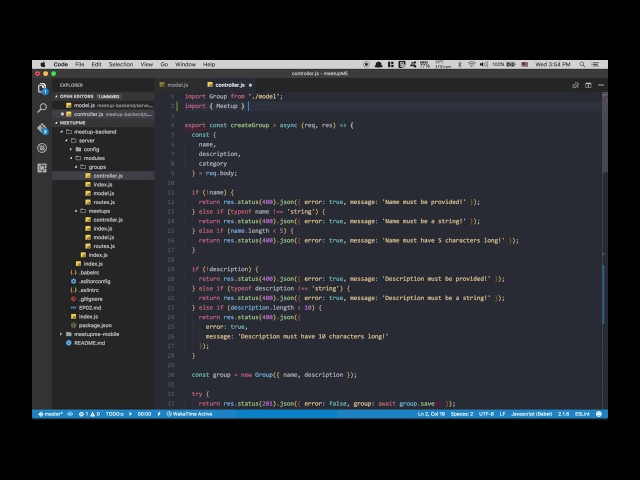Screen dimensions: 640x480
Task: Change indentation via Spaces: 2
Action: coord(462,414)
